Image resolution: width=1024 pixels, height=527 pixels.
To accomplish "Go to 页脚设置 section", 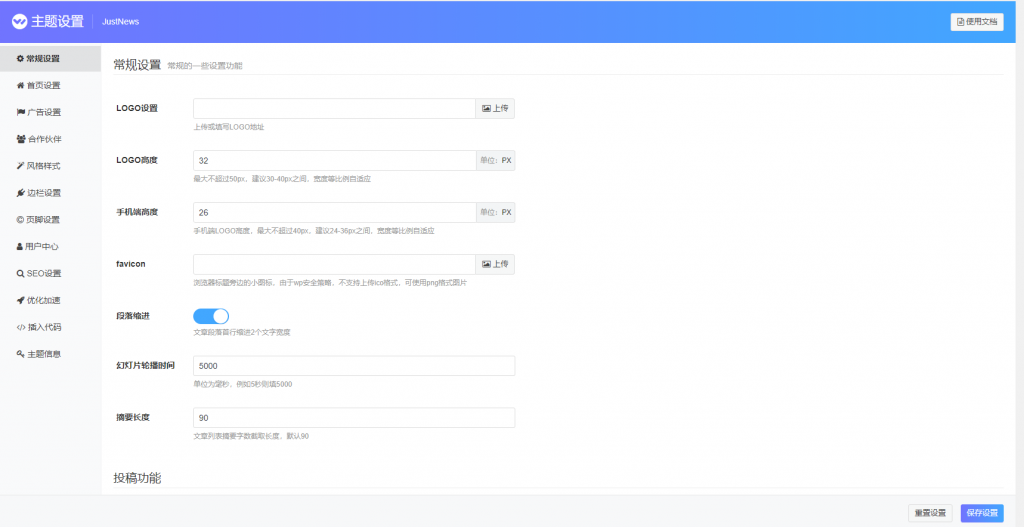I will [x=50, y=219].
